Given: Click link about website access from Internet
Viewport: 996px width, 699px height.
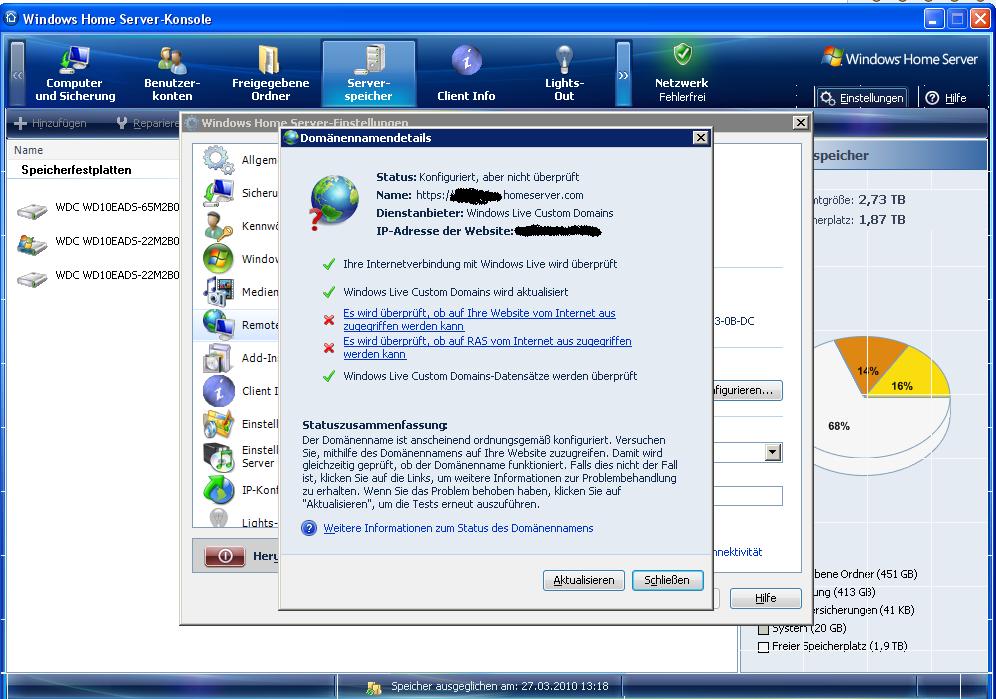Looking at the screenshot, I should [x=479, y=320].
